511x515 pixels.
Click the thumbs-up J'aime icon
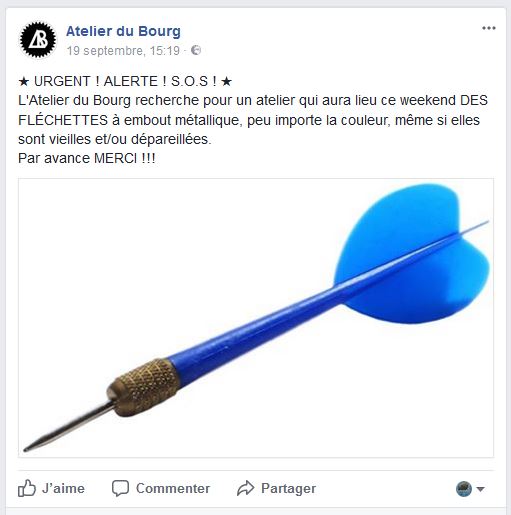(27, 489)
